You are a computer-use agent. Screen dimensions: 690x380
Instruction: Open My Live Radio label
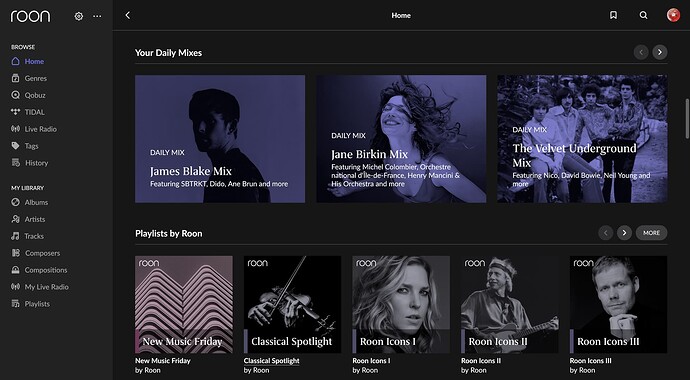coord(47,287)
